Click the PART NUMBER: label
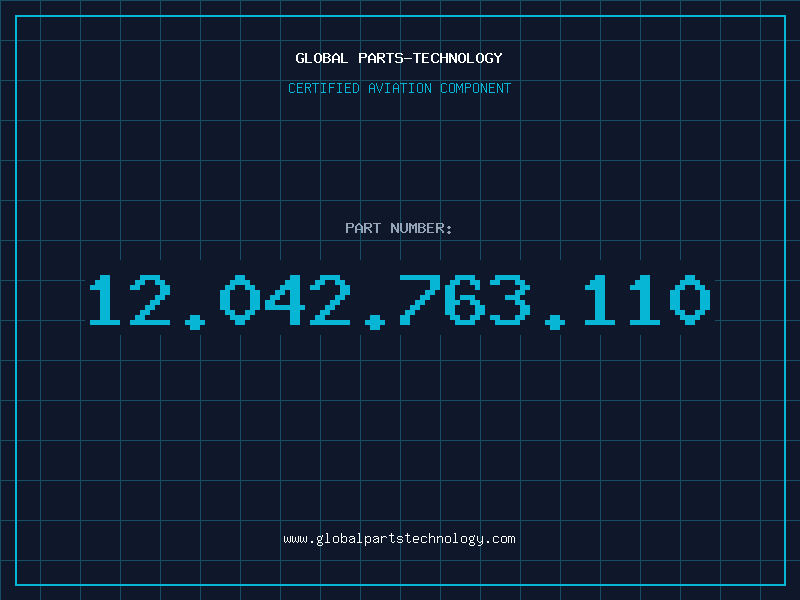The width and height of the screenshot is (800, 600). click(x=399, y=228)
